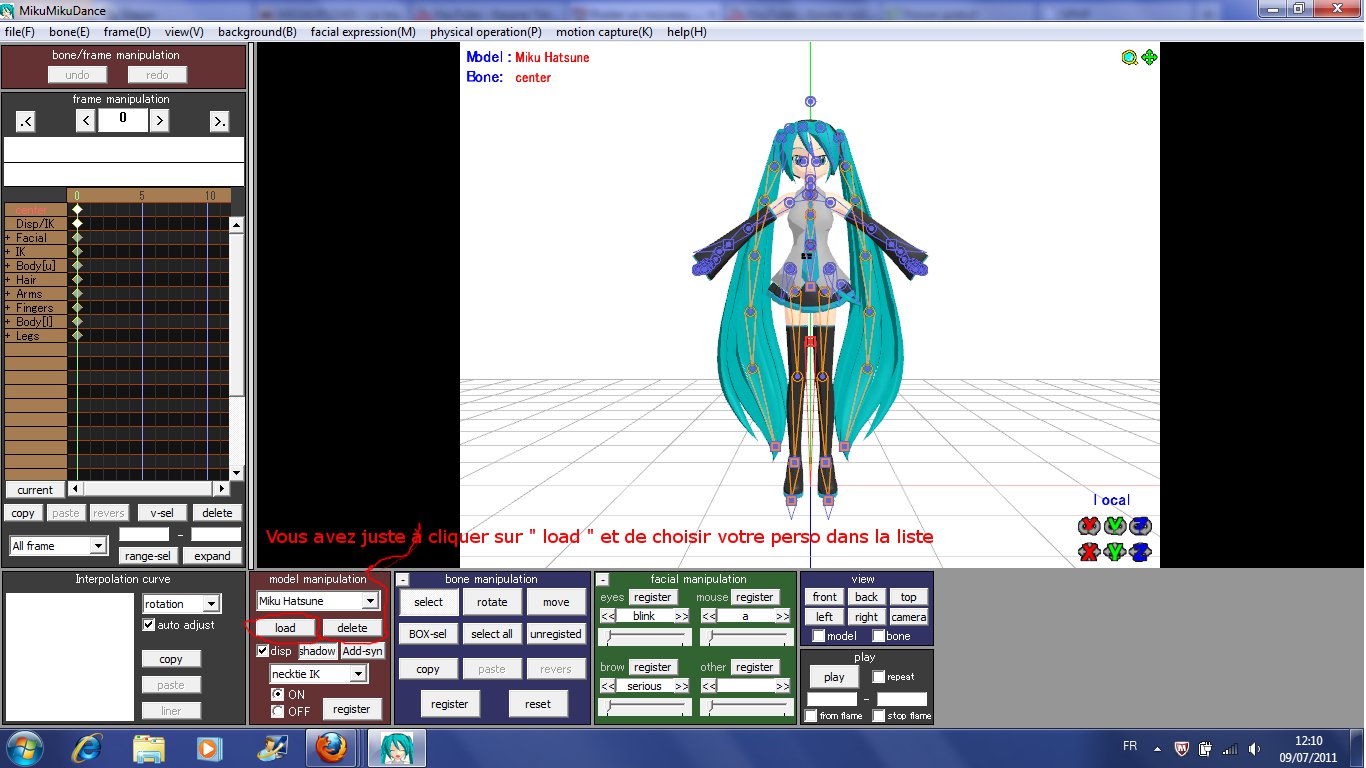Enable the bone view checkbox
Screen dimensions: 1366x768
tap(878, 636)
